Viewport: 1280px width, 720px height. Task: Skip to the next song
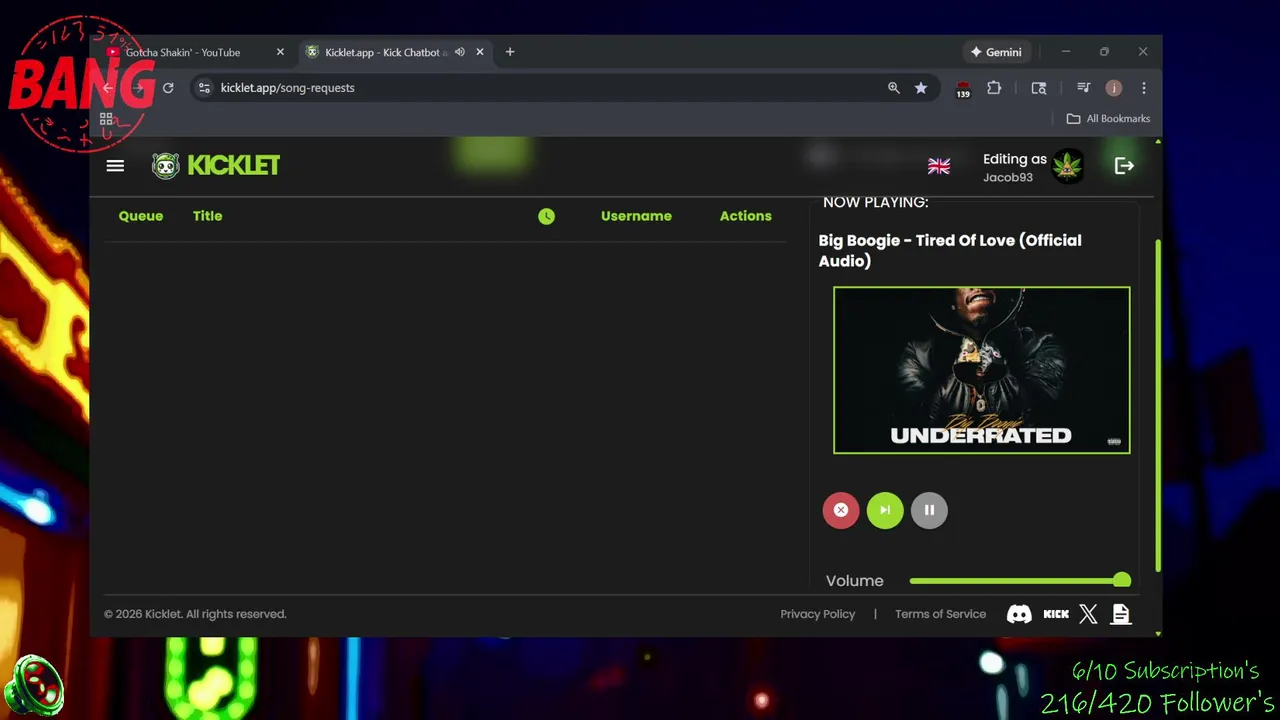click(x=885, y=510)
